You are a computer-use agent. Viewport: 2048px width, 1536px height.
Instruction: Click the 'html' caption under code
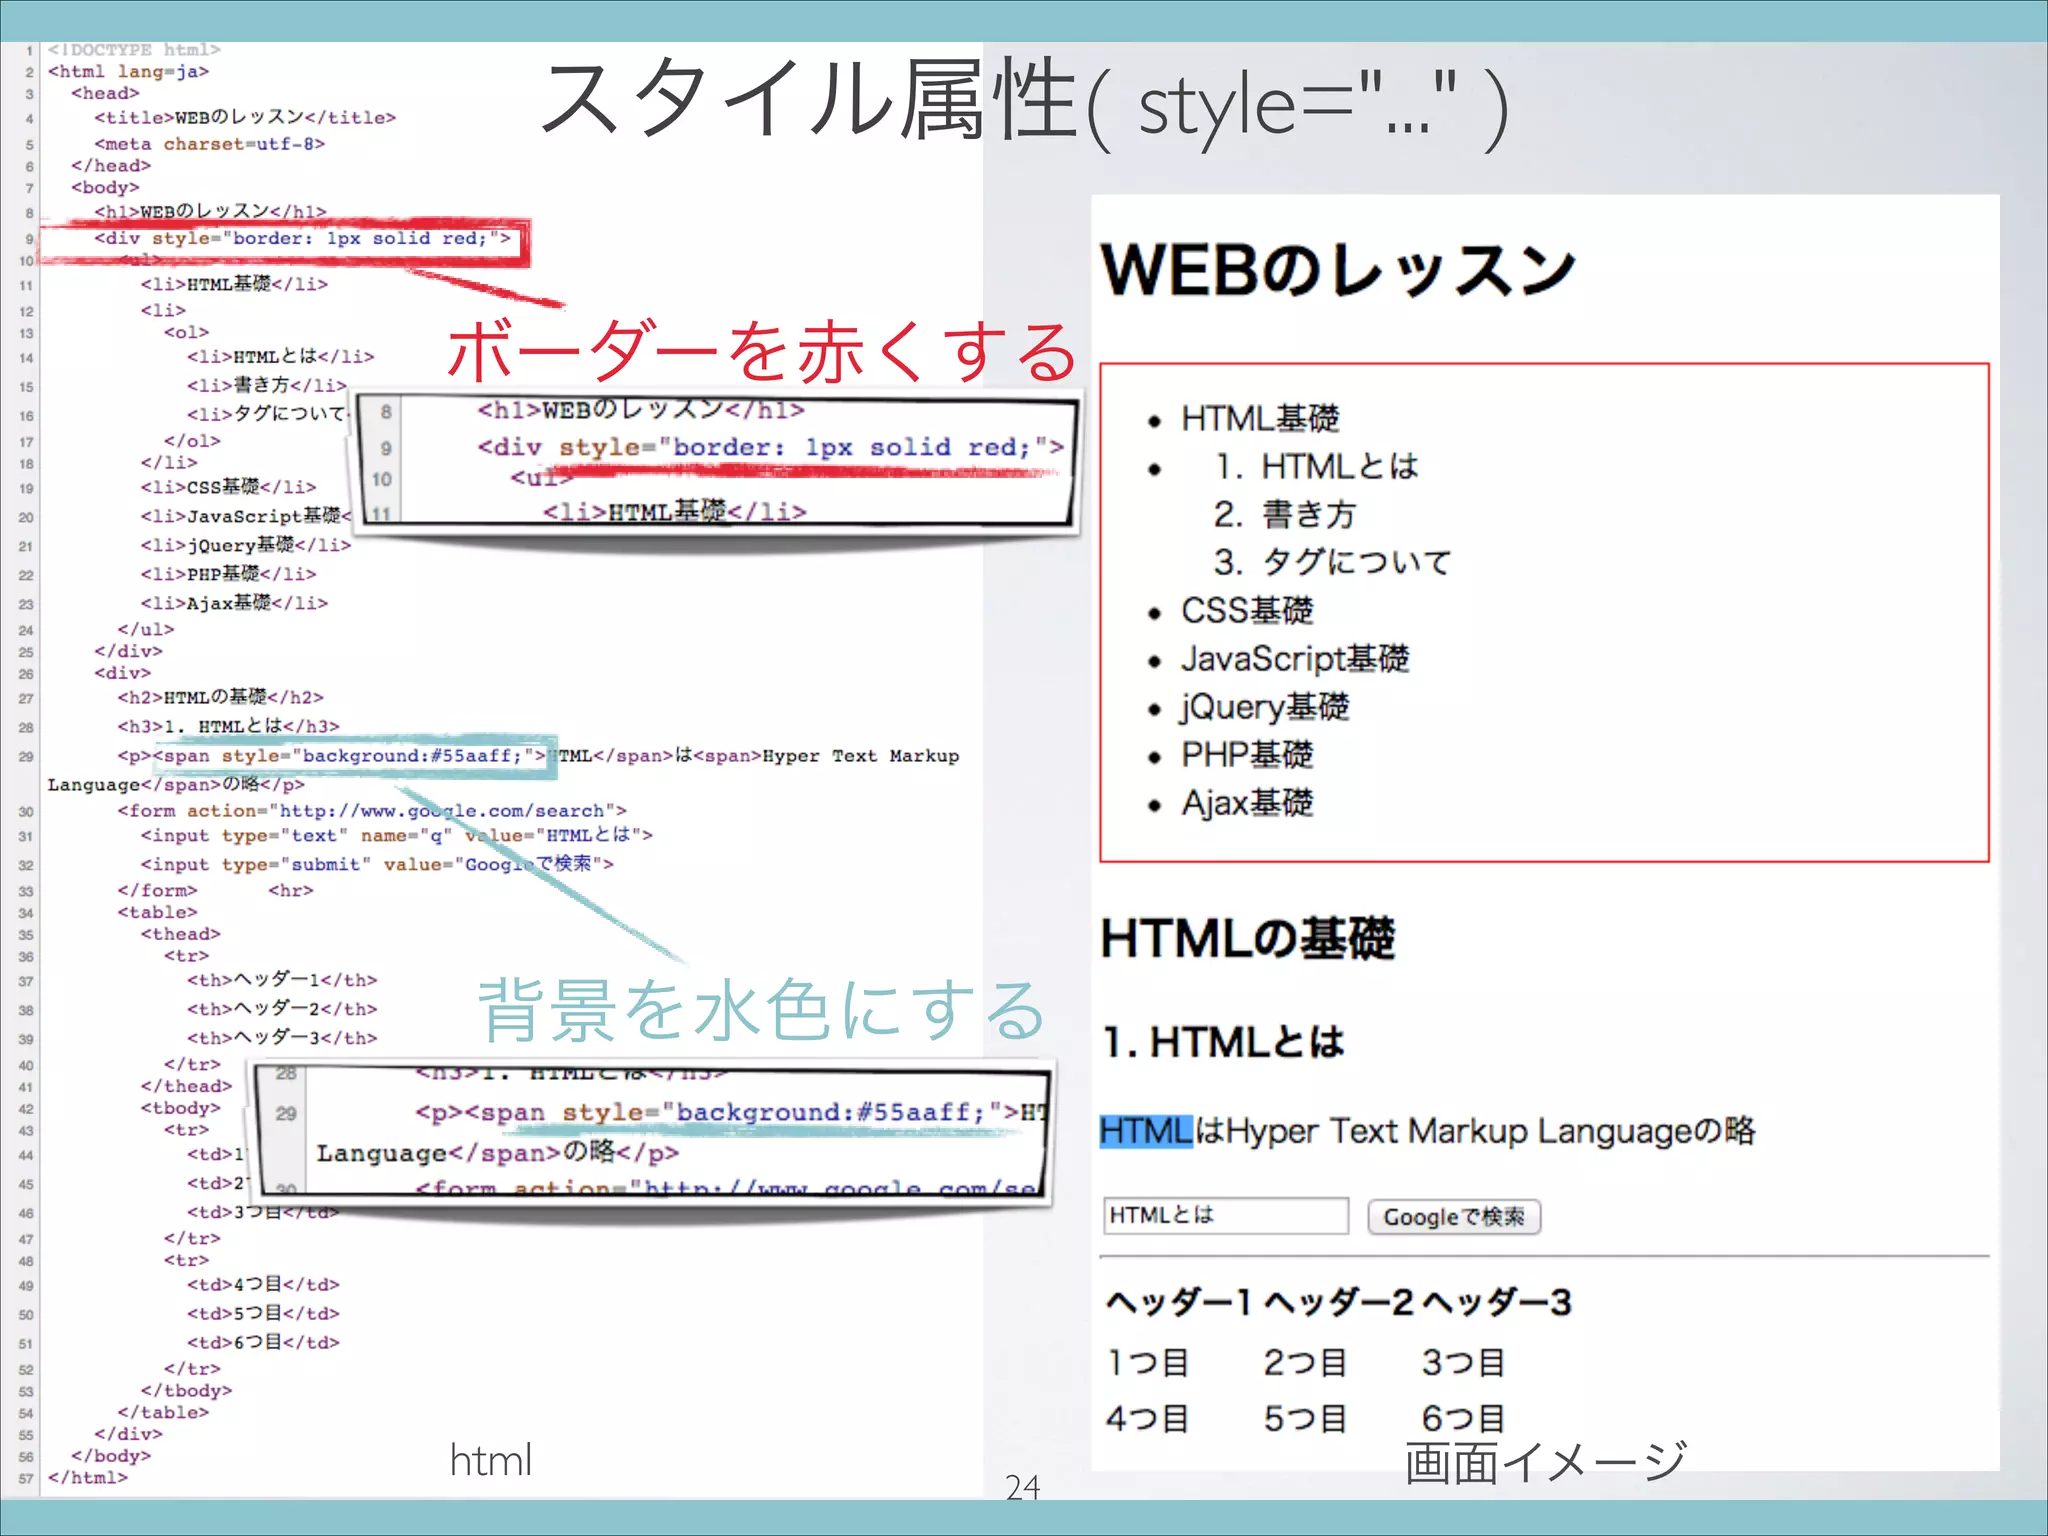pyautogui.click(x=490, y=1460)
